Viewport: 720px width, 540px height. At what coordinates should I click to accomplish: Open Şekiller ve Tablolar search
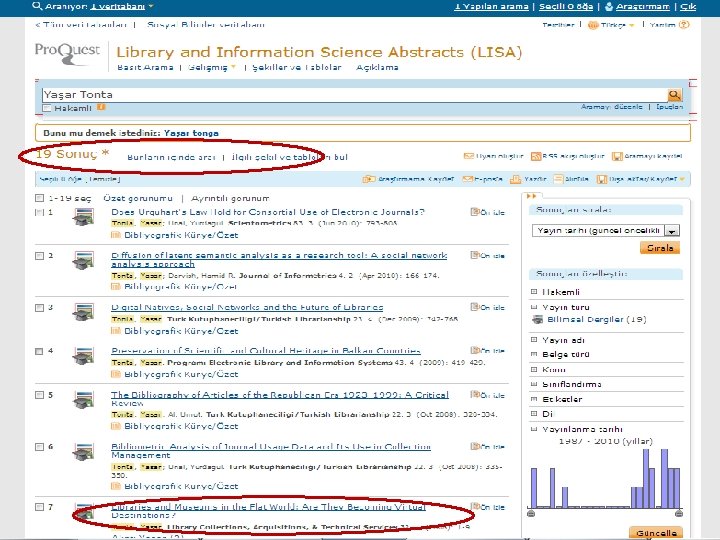(x=297, y=68)
